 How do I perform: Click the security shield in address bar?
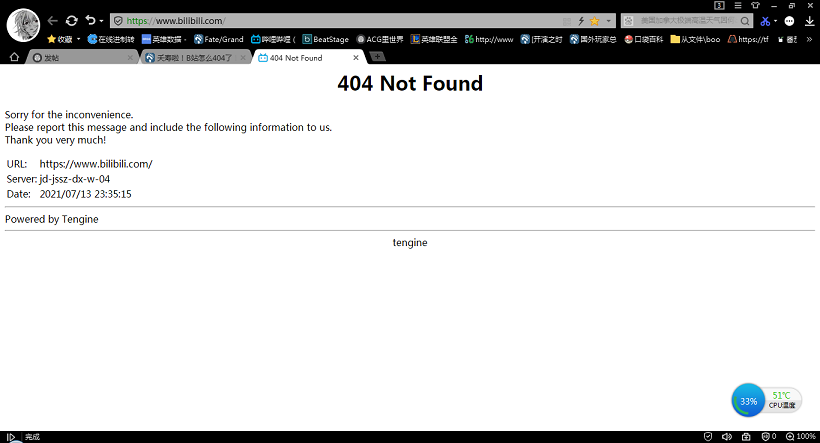pyautogui.click(x=118, y=21)
